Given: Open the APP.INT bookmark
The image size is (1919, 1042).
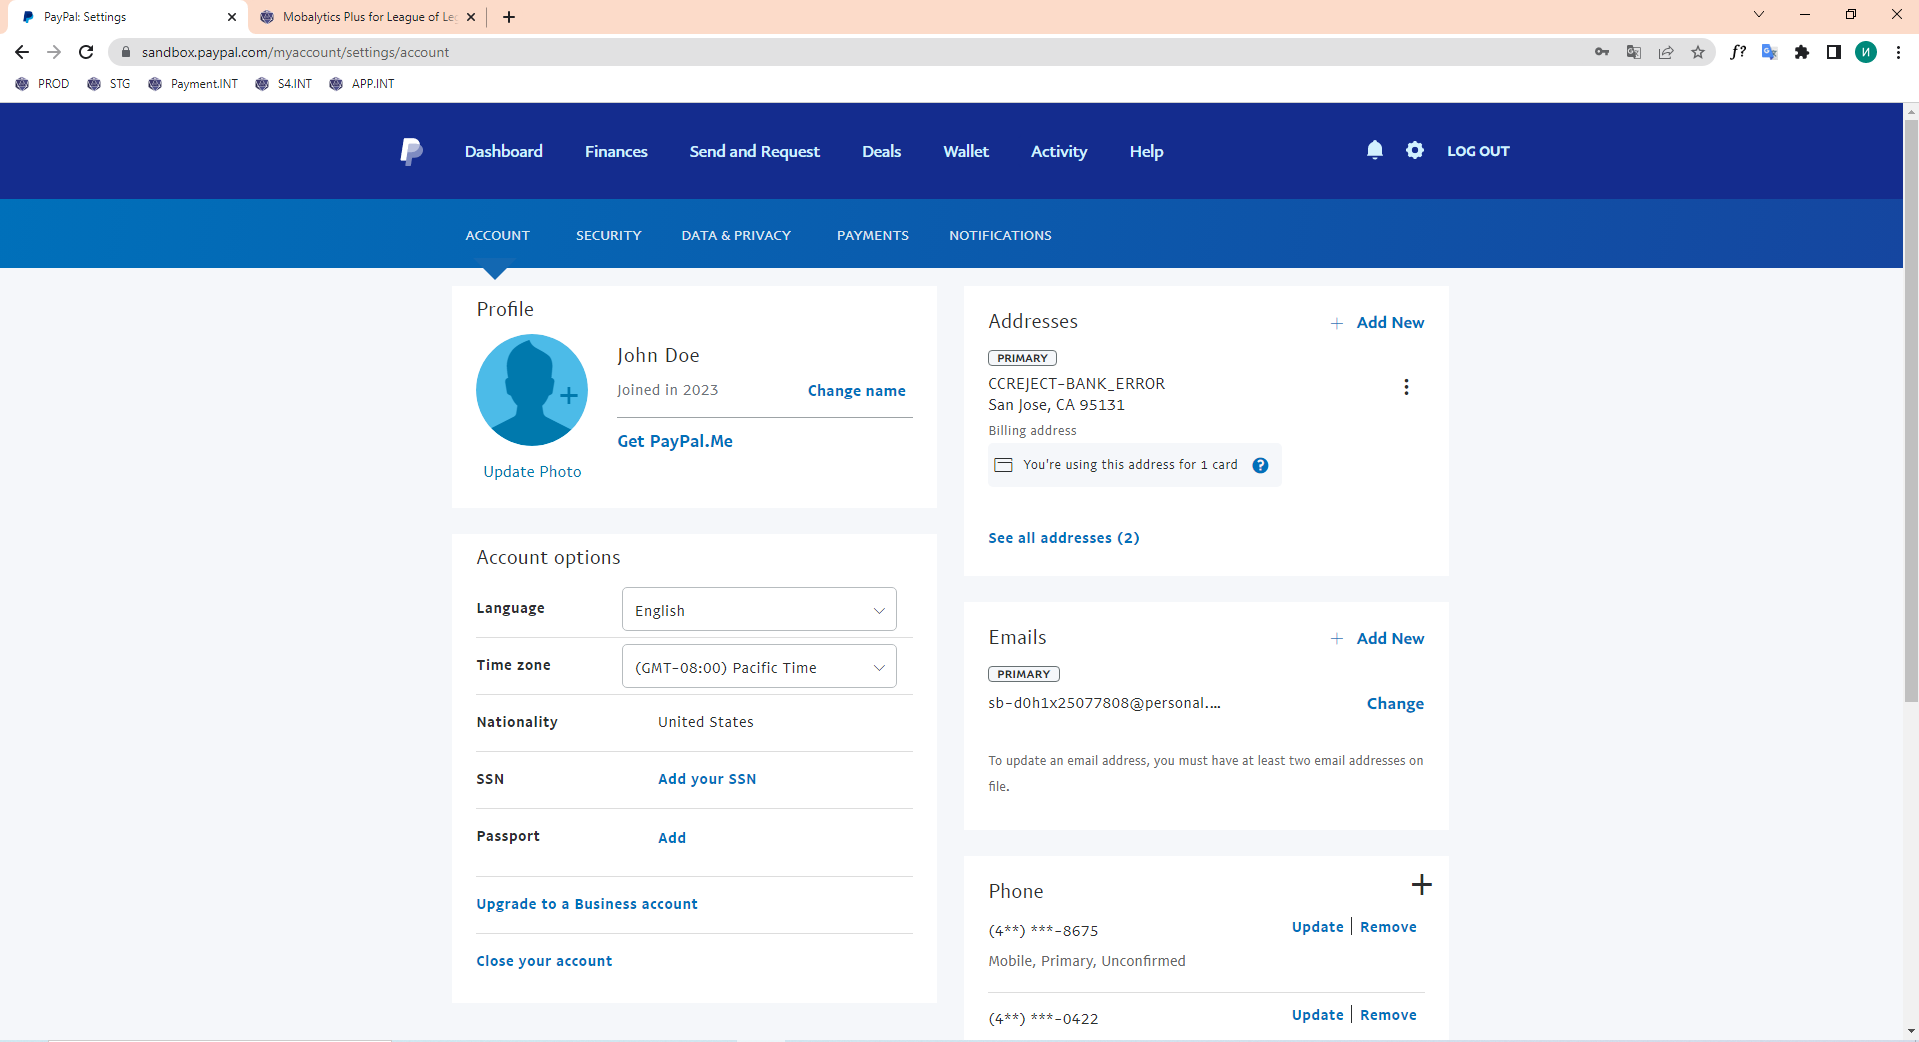Looking at the screenshot, I should [361, 84].
